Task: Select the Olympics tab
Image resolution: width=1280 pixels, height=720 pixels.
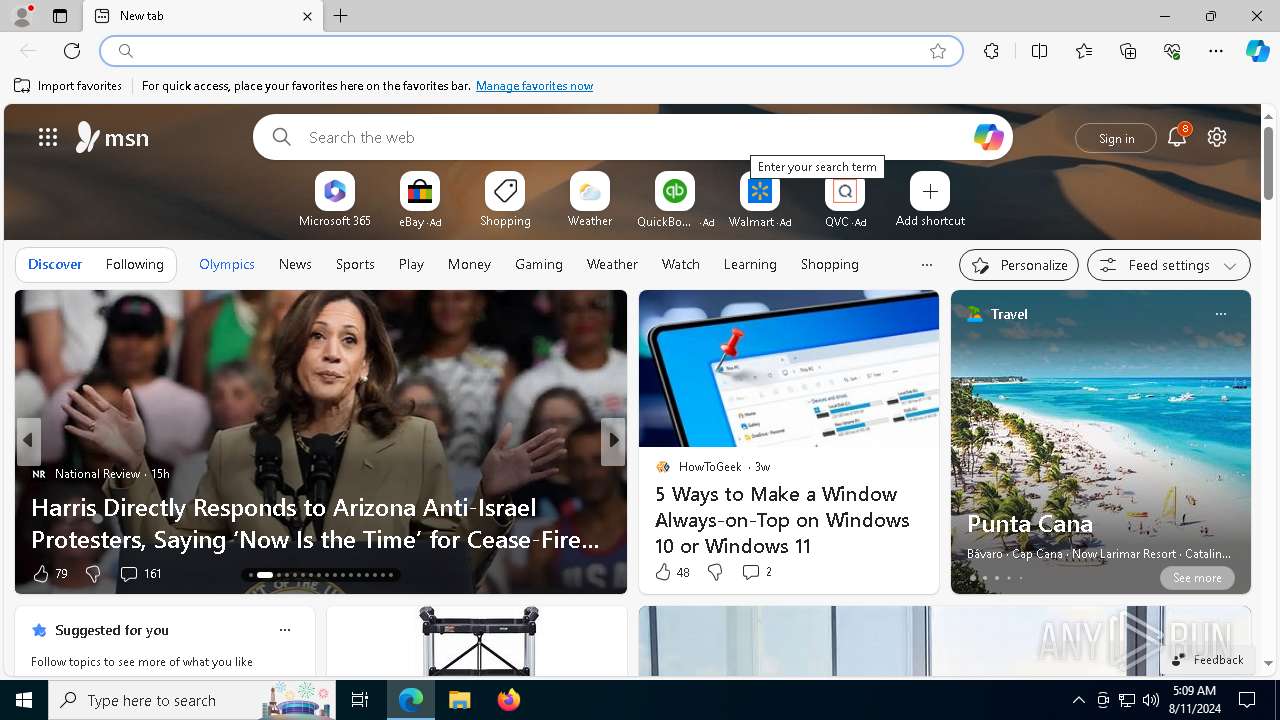Action: [x=227, y=264]
